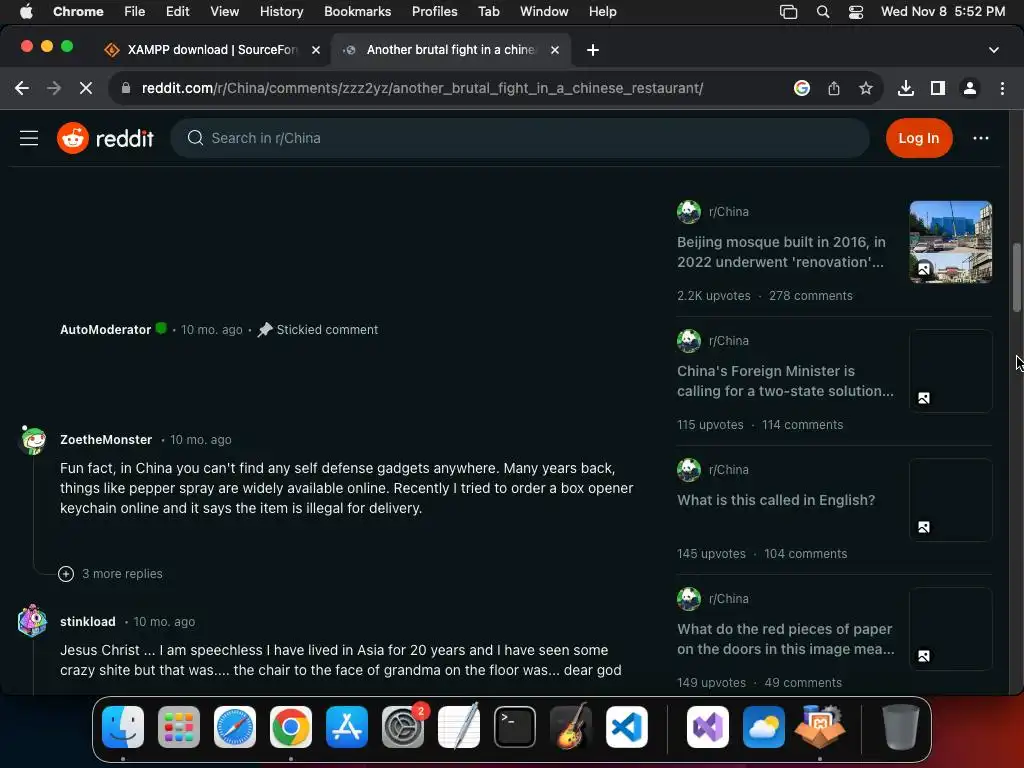The height and width of the screenshot is (768, 1024).
Task: Click the search magnifier icon in Reddit
Action: coord(195,138)
